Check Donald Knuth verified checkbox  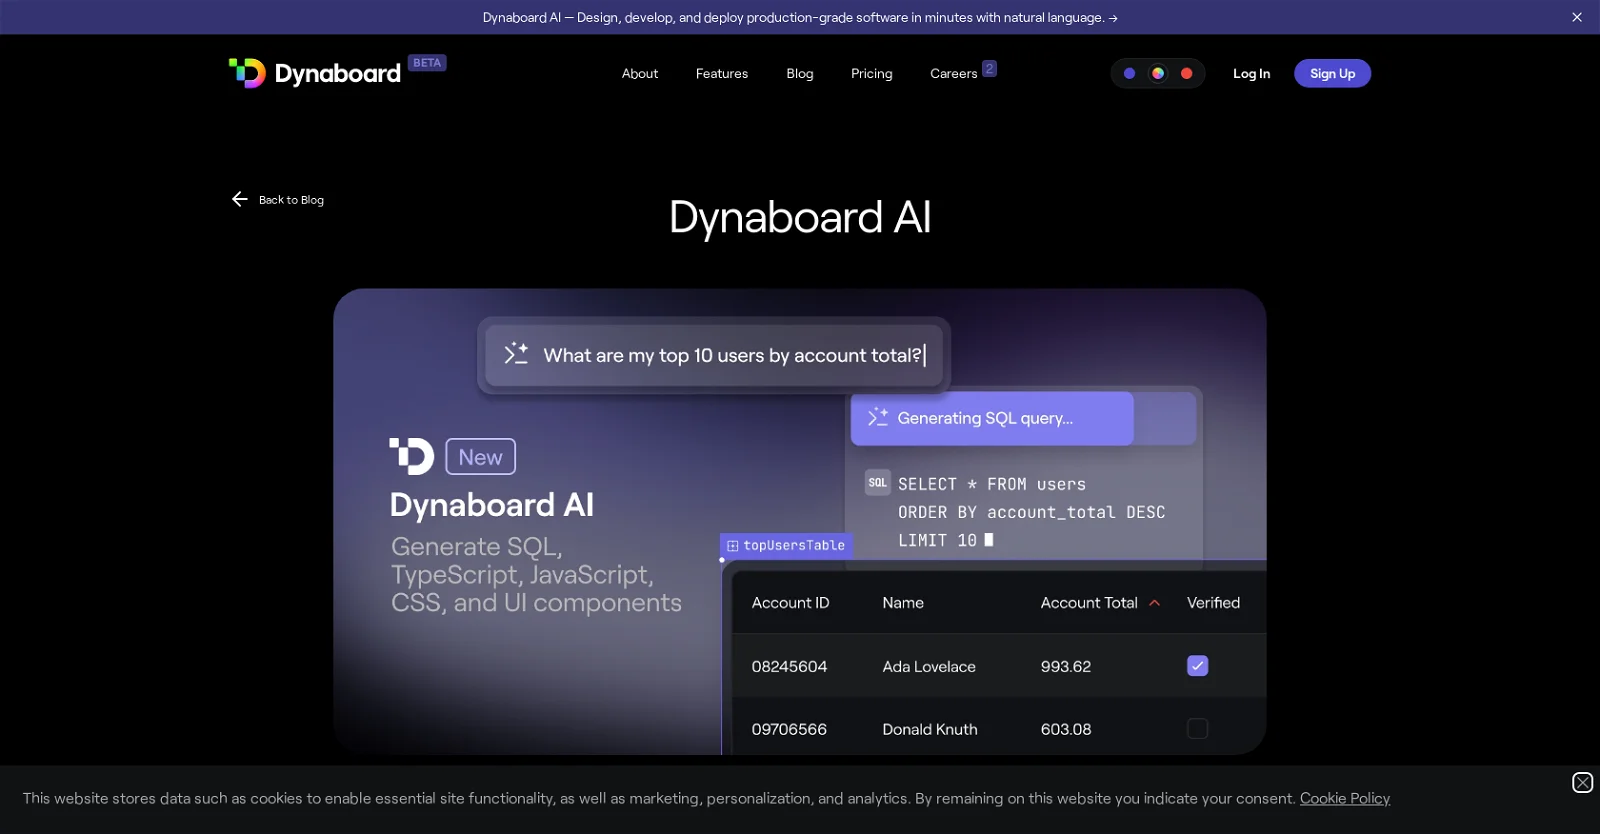click(1197, 729)
